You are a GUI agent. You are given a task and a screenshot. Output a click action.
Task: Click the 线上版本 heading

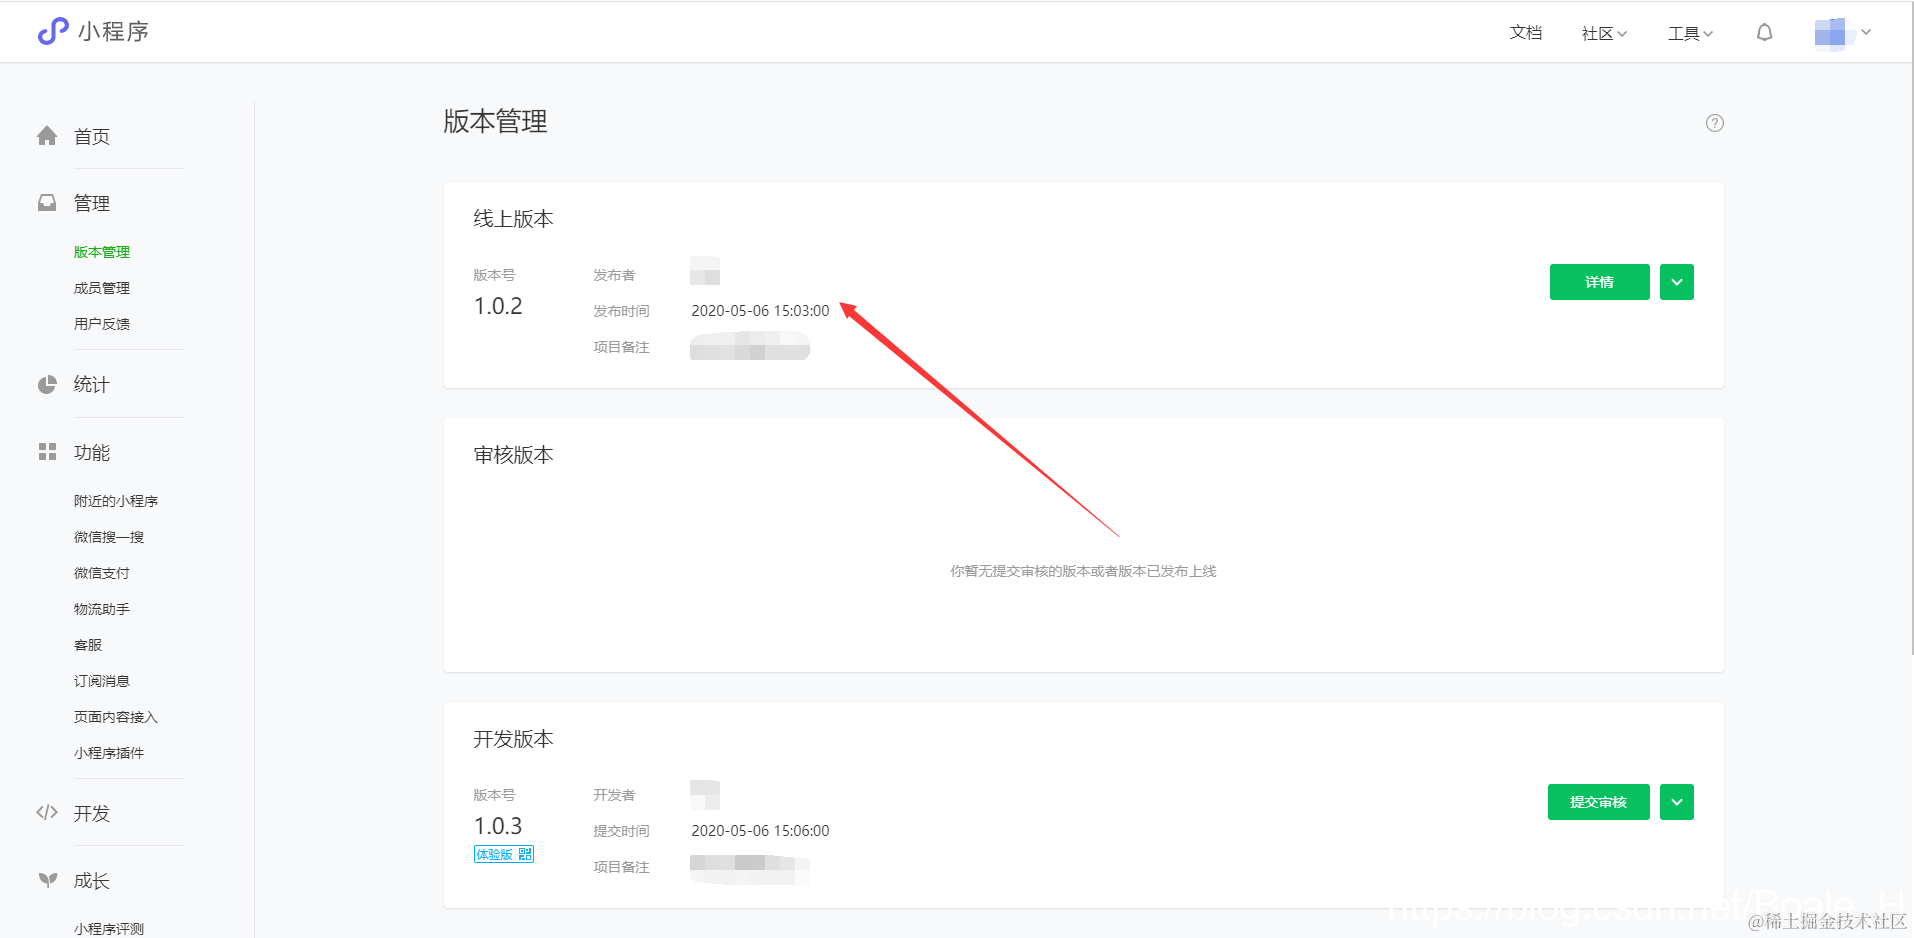coord(513,219)
